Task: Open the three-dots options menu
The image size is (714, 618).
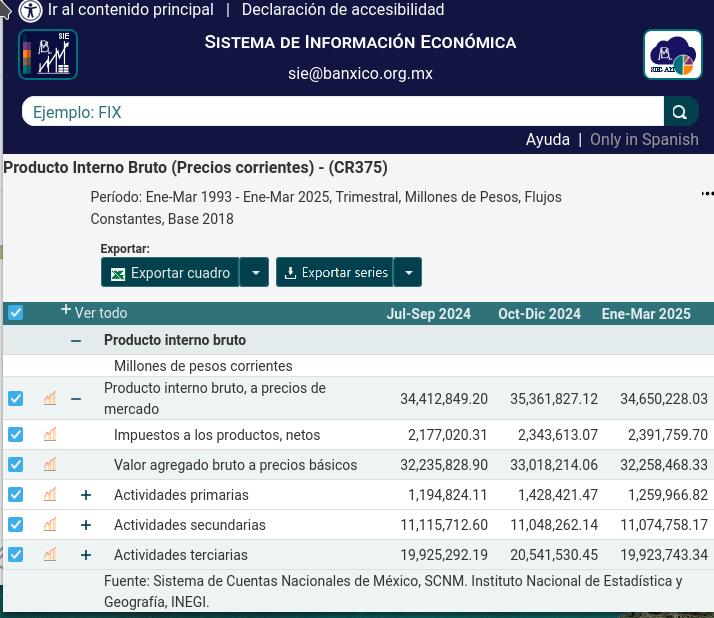Action: pos(707,194)
